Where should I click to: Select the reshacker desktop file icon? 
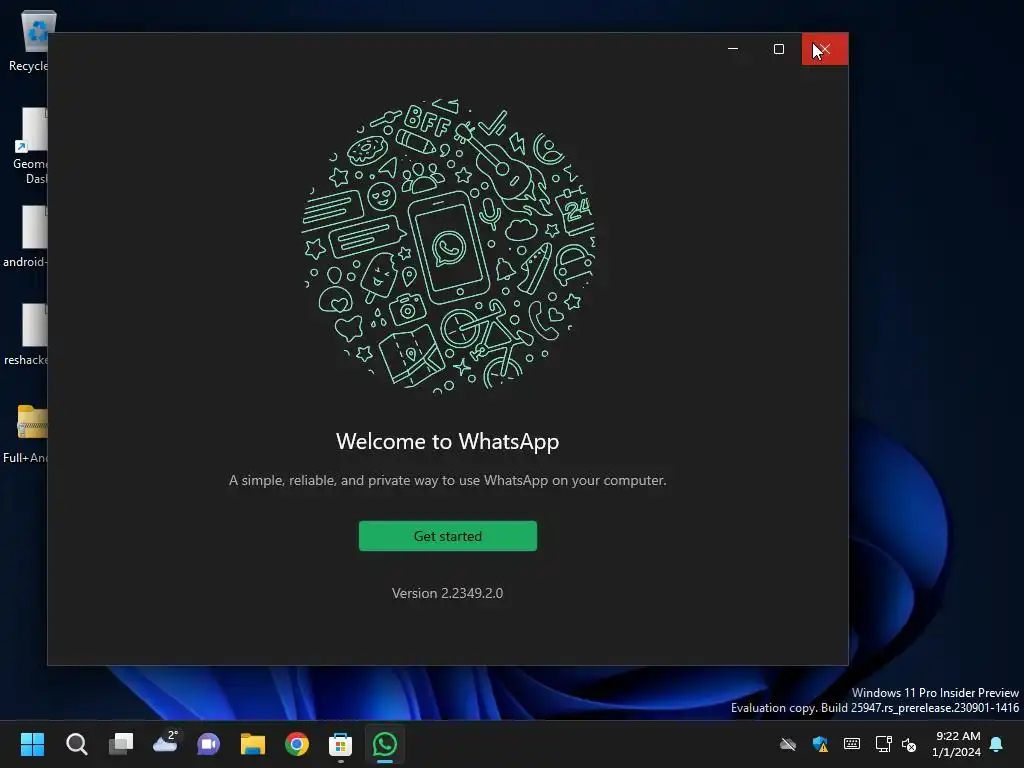26,334
